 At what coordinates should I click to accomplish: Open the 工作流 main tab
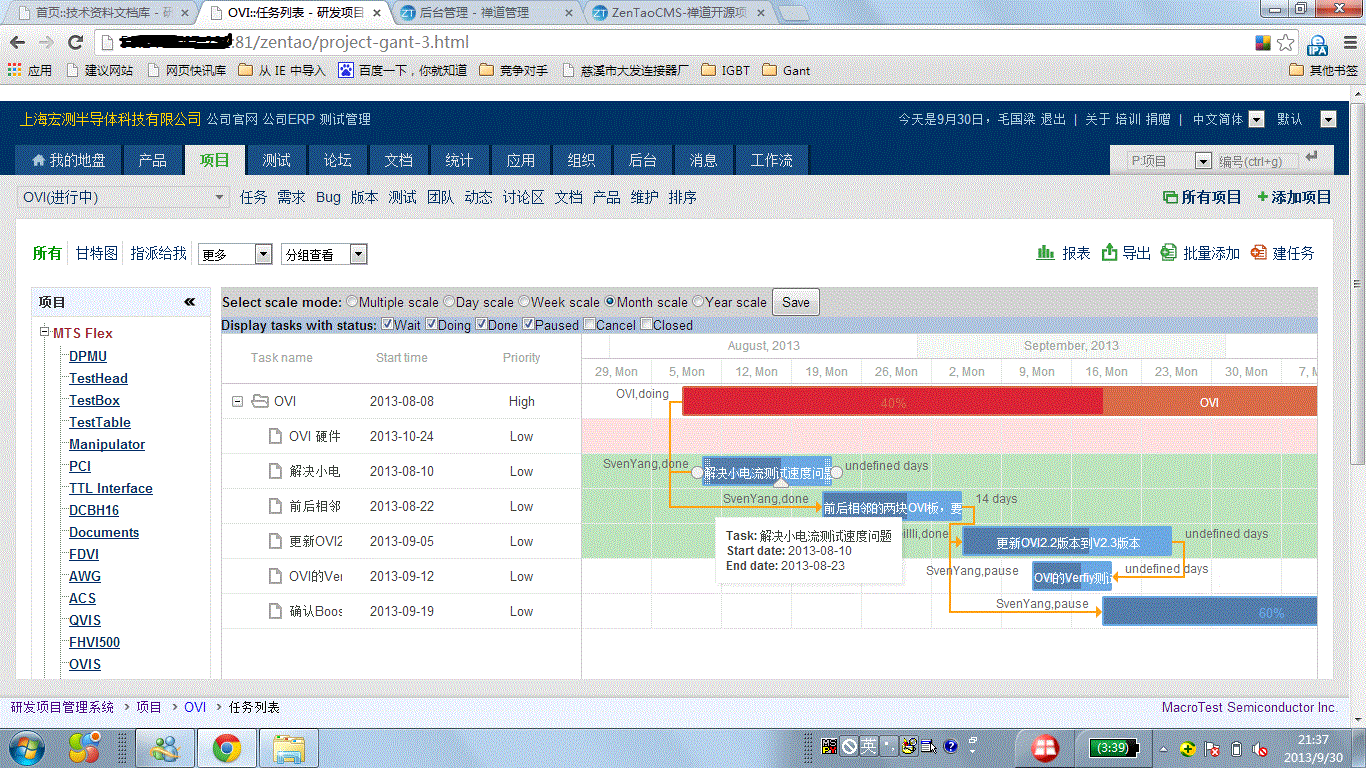772,160
